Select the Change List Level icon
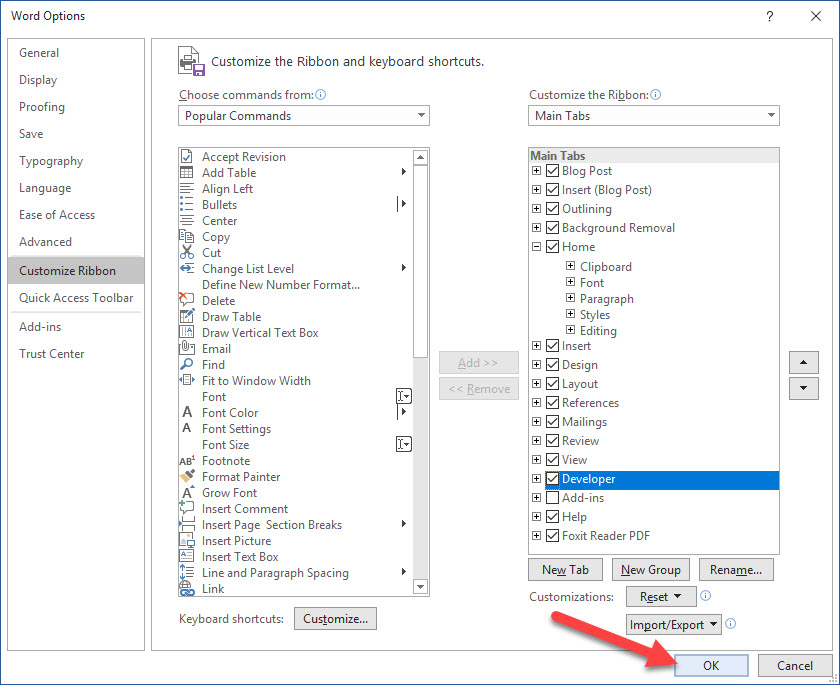840x685 pixels. 186,268
